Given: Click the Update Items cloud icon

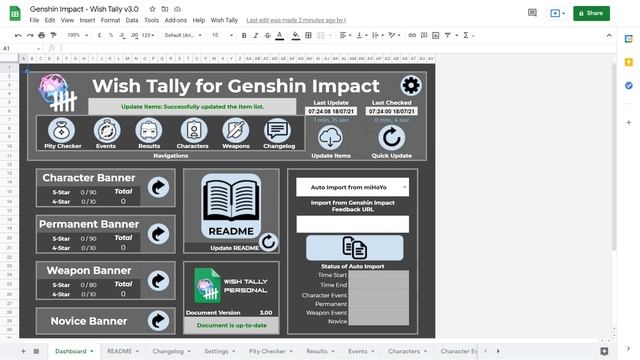Looking at the screenshot, I should (x=330, y=138).
